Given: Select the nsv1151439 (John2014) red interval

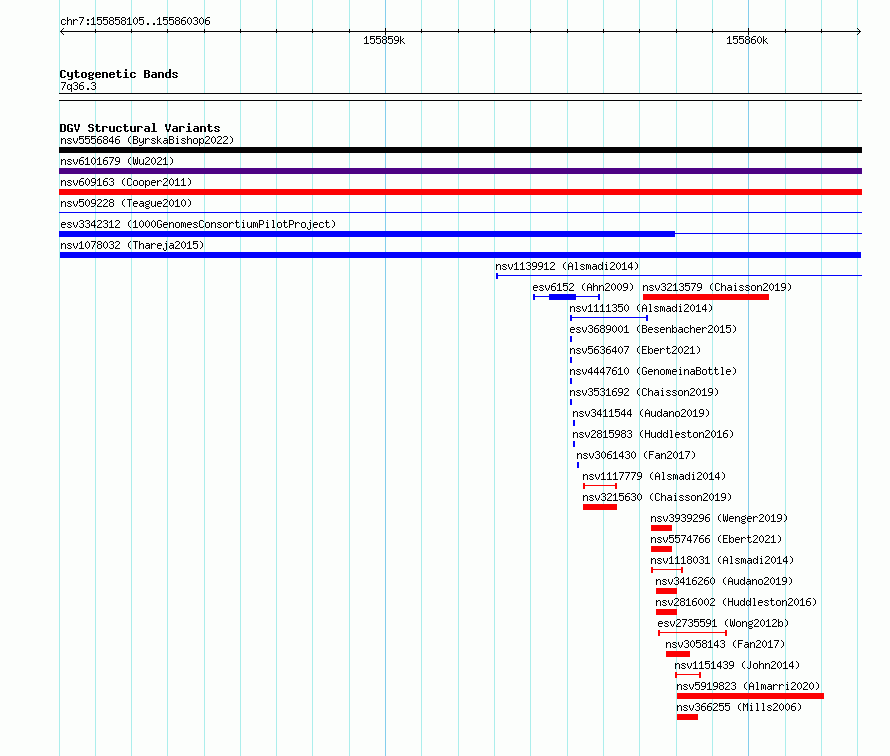Looking at the screenshot, I should pos(688,675).
